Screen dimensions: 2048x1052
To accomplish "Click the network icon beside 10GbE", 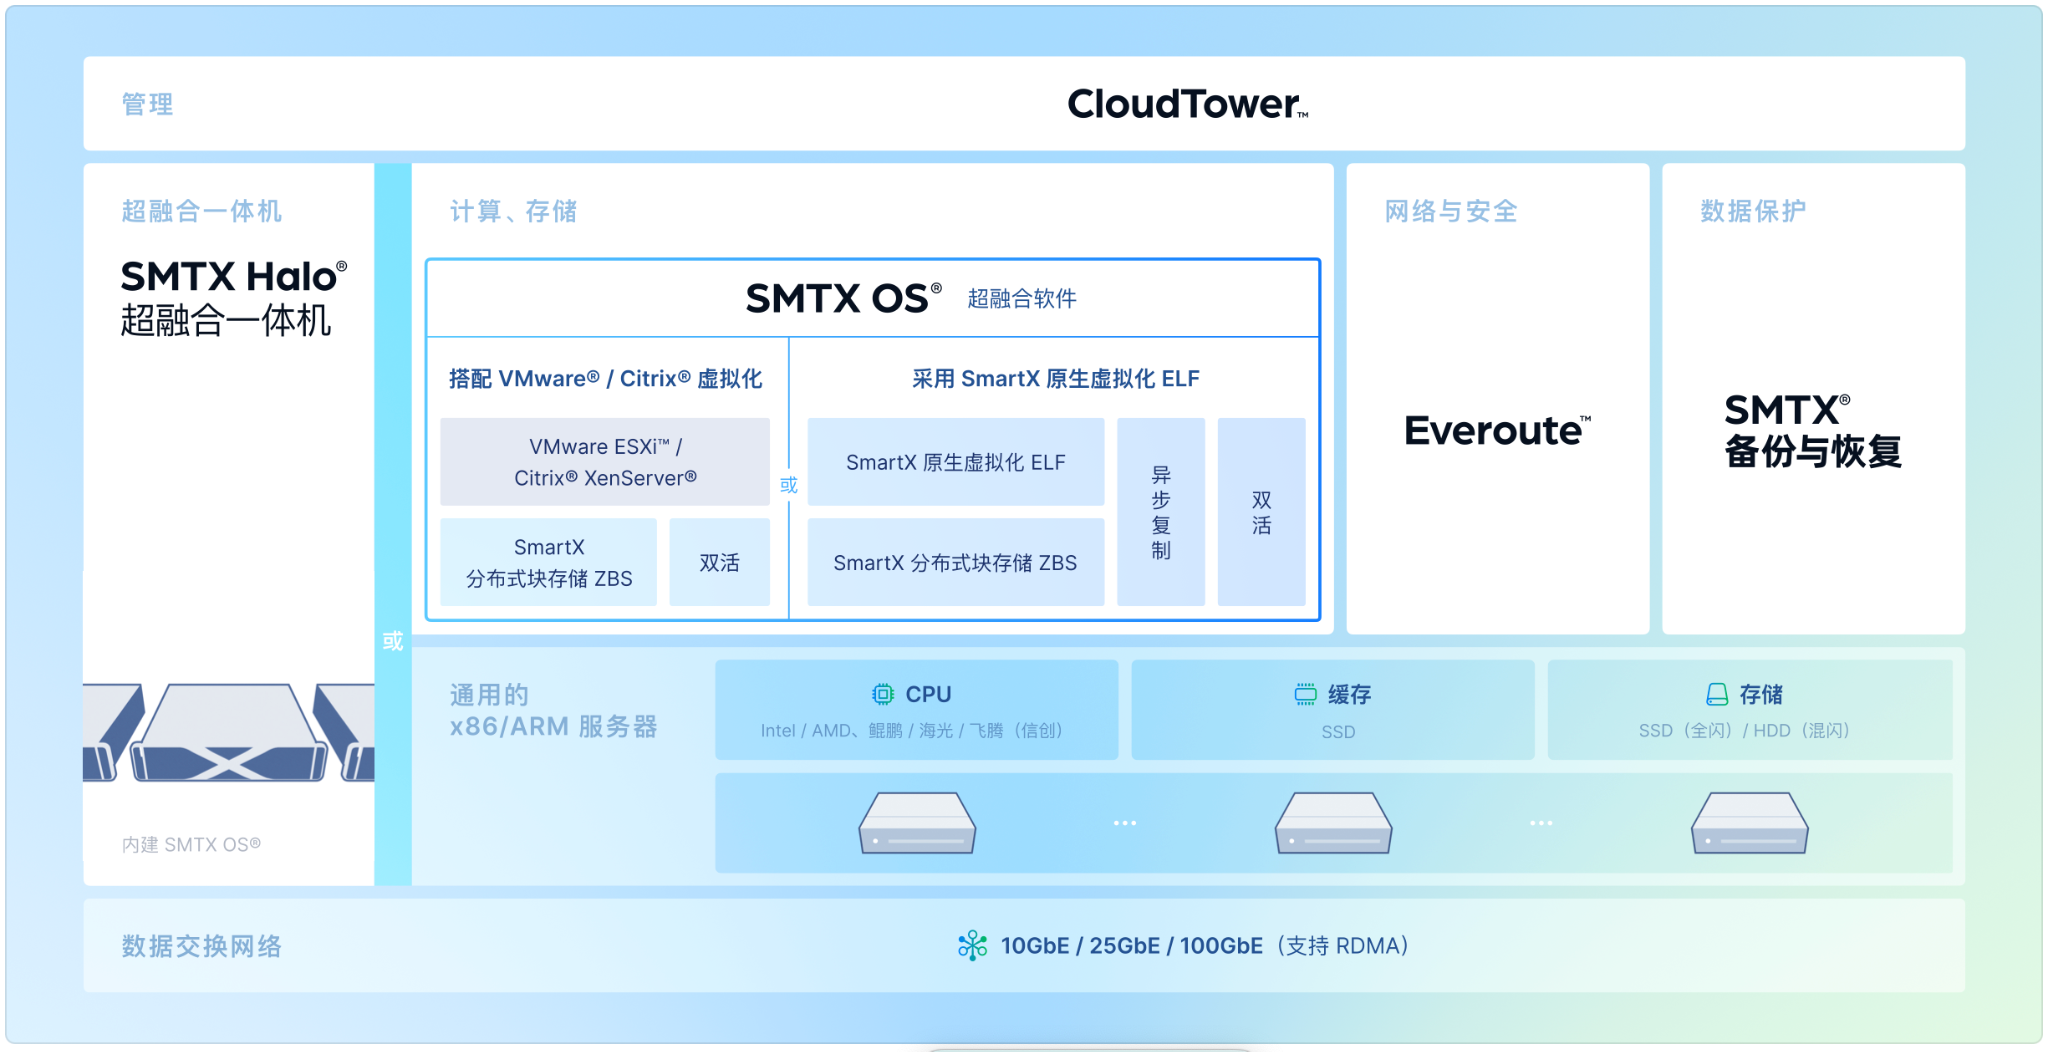I will 972,945.
